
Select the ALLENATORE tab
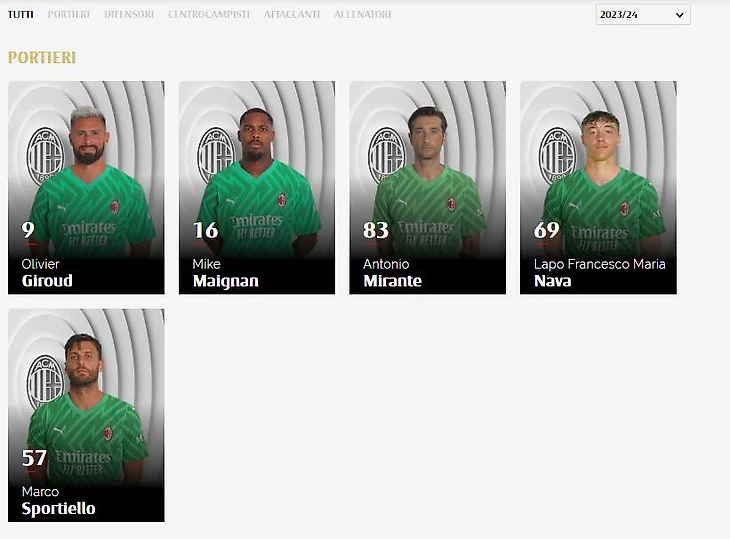tap(363, 14)
